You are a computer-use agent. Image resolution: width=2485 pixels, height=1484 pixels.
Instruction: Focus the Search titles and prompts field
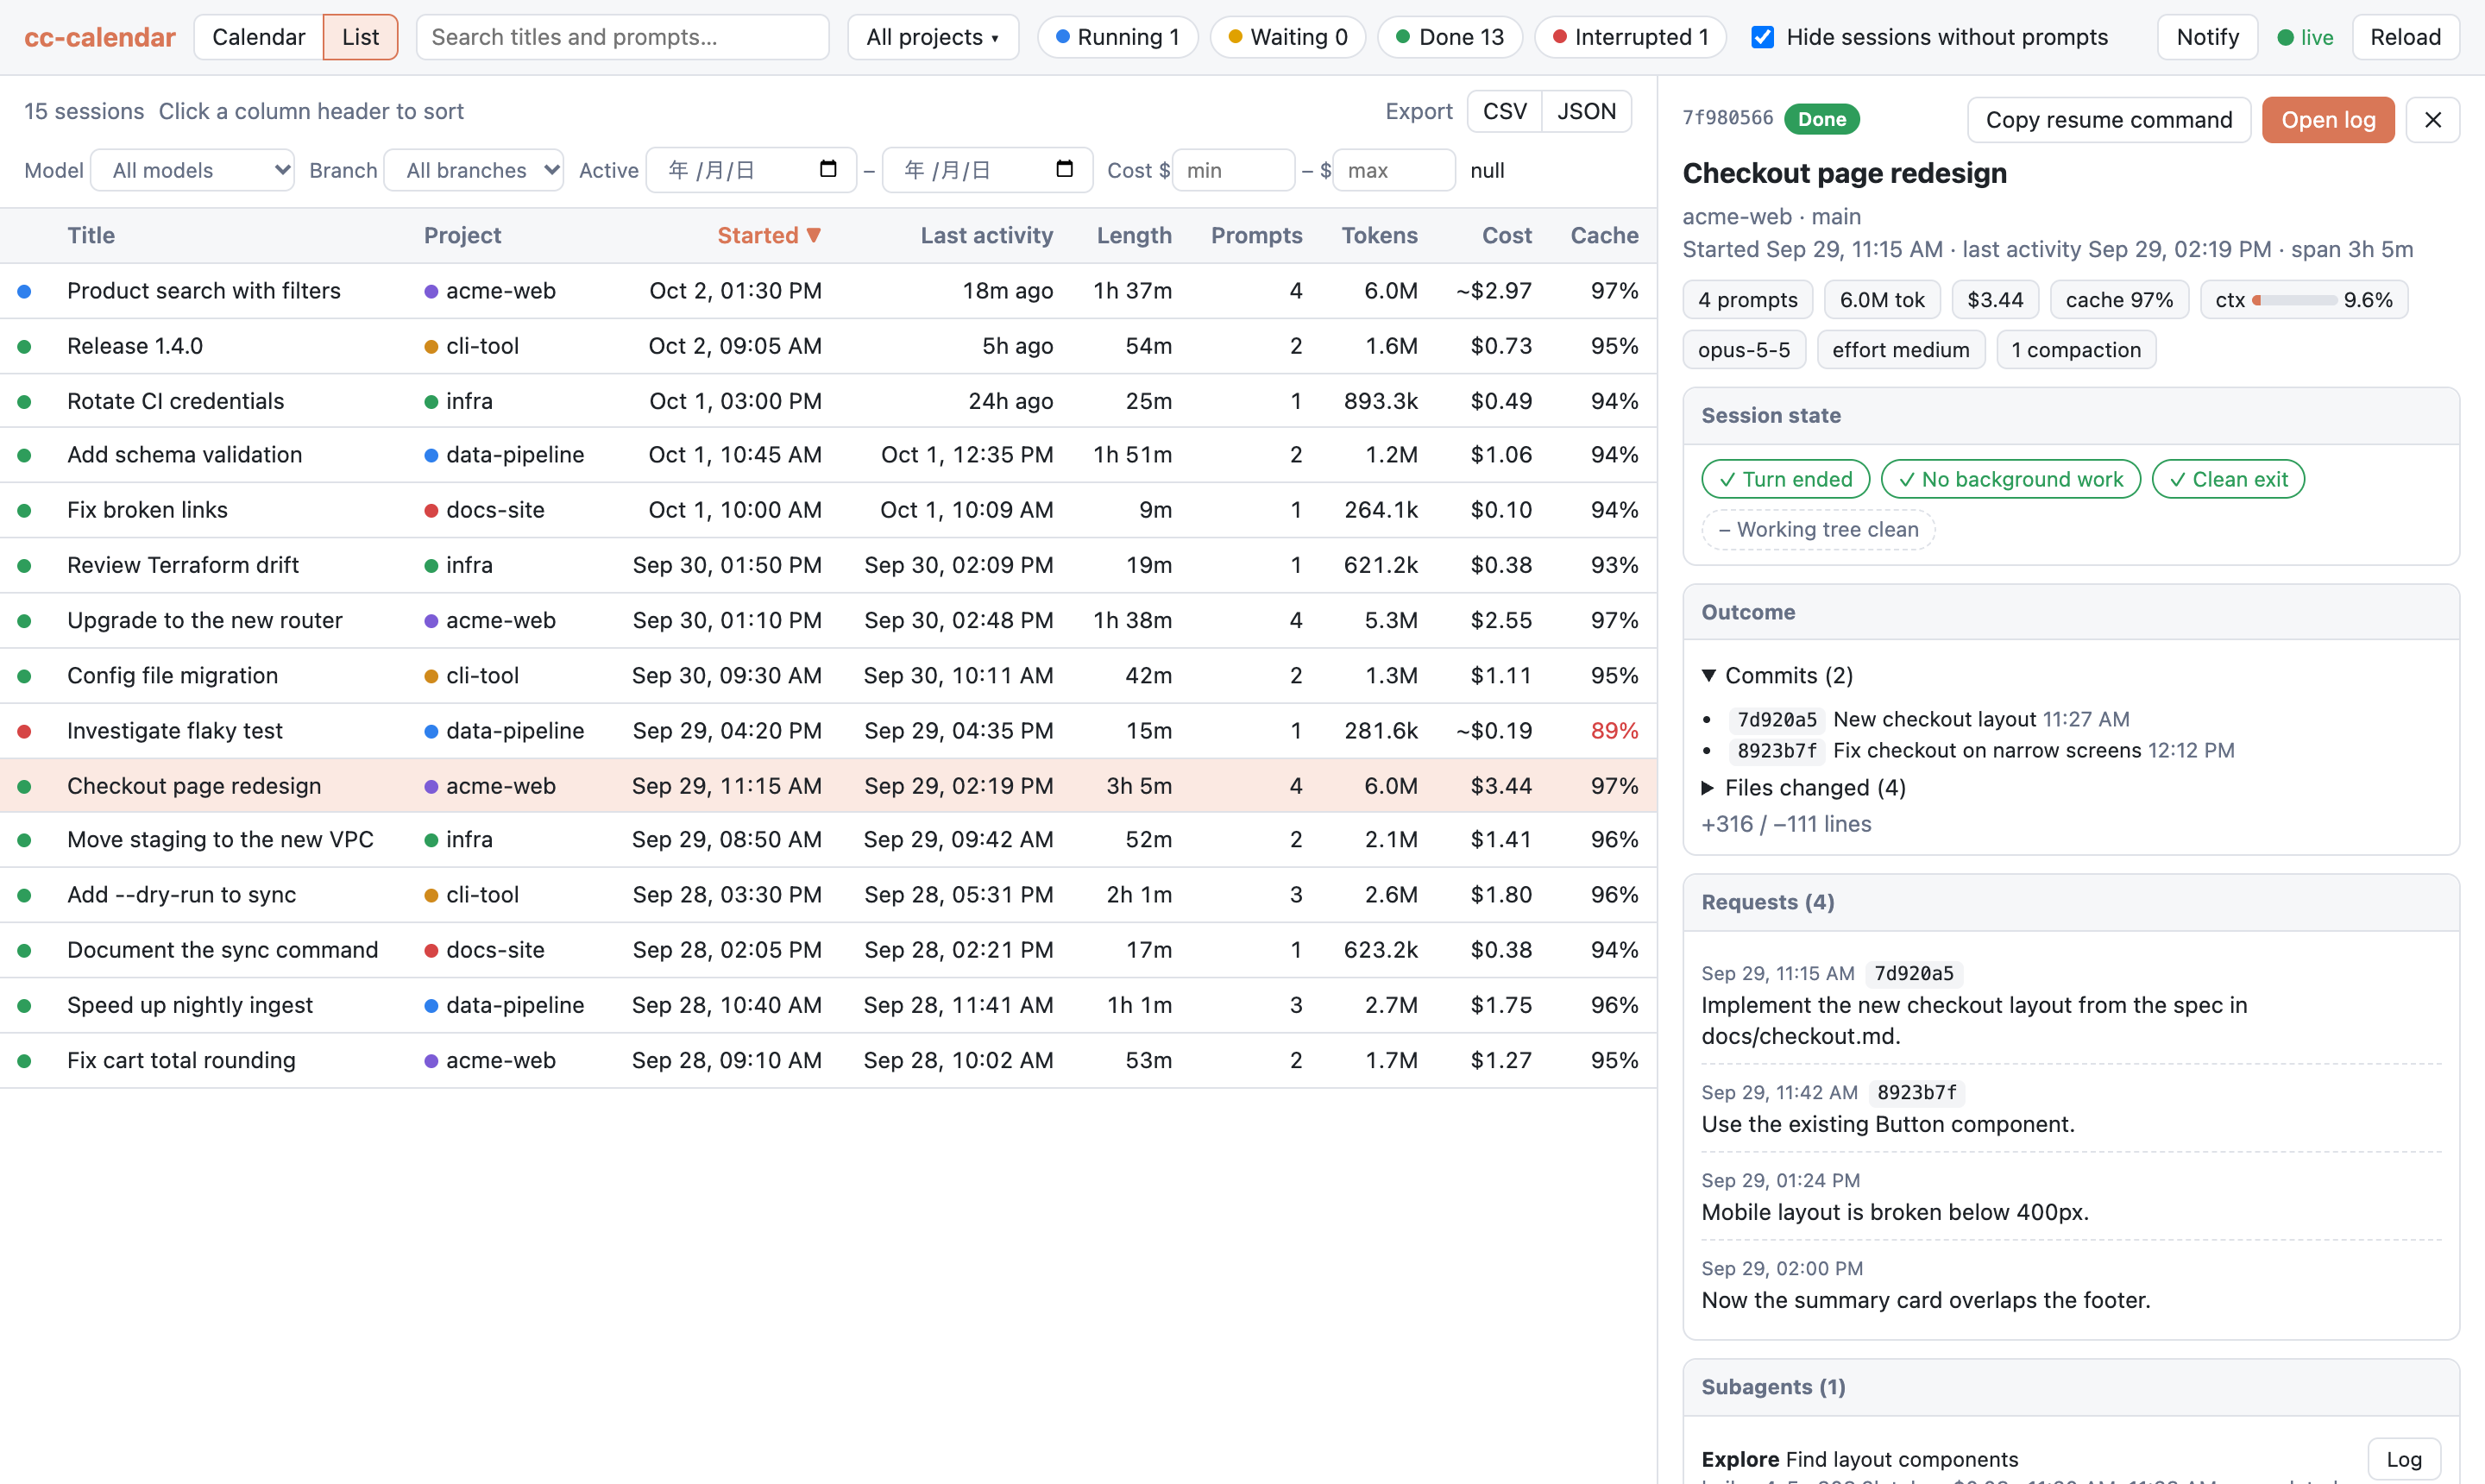click(x=622, y=37)
